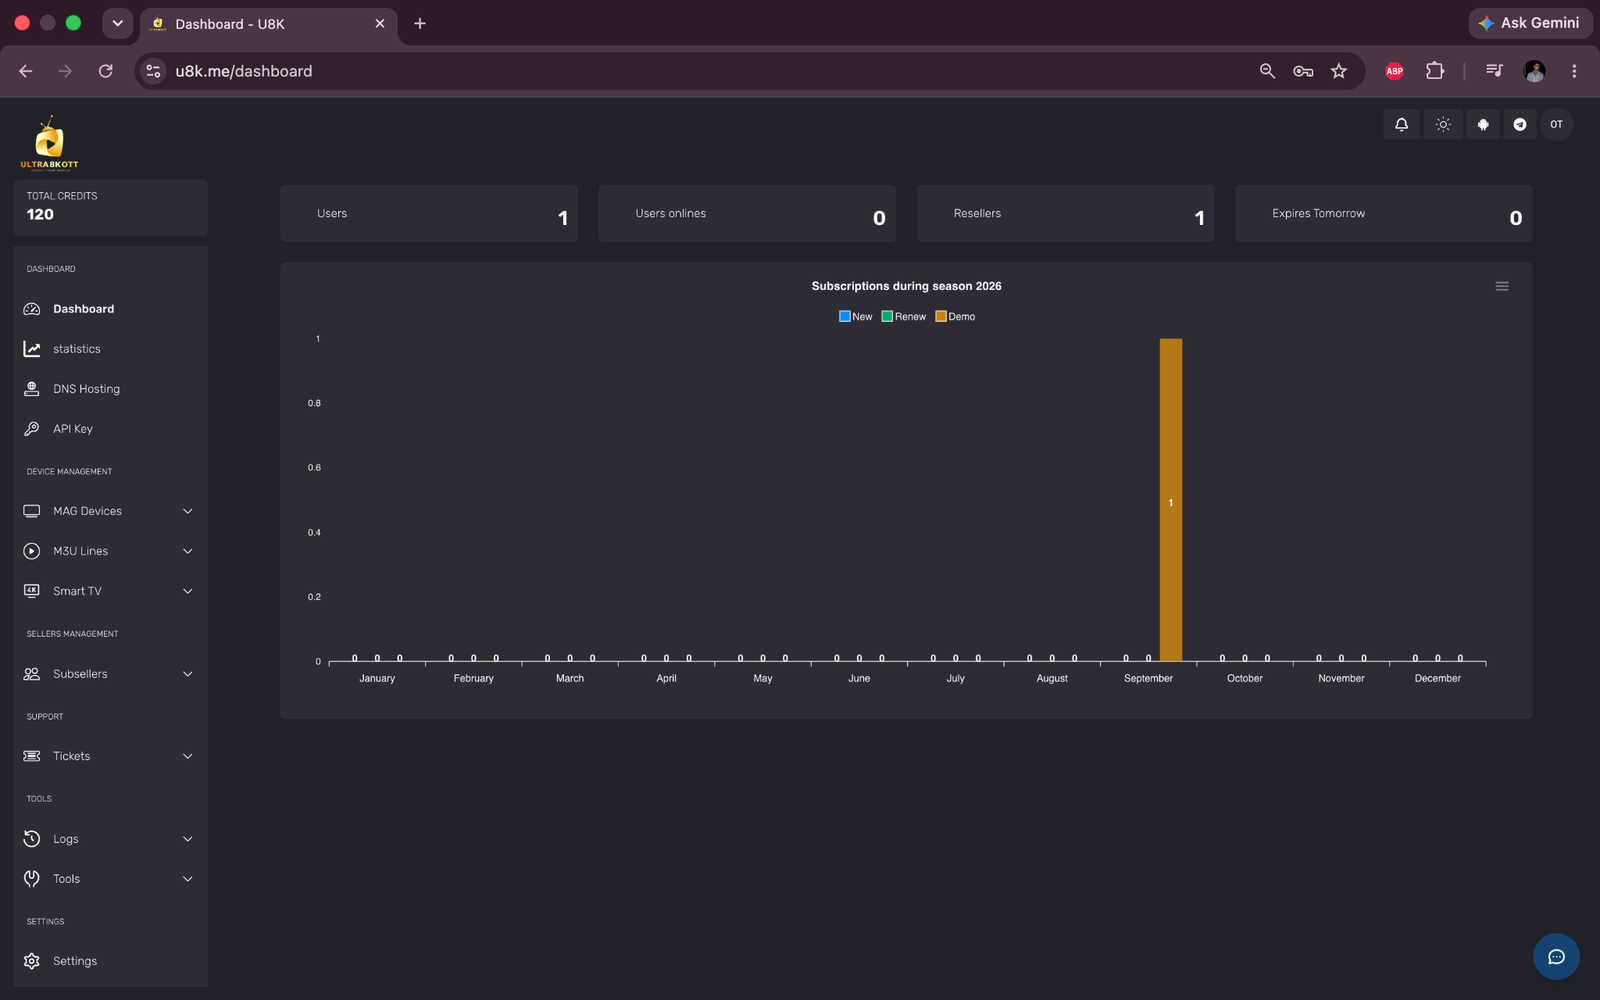The height and width of the screenshot is (1000, 1600).
Task: Open a new browser tab
Action: pos(420,23)
